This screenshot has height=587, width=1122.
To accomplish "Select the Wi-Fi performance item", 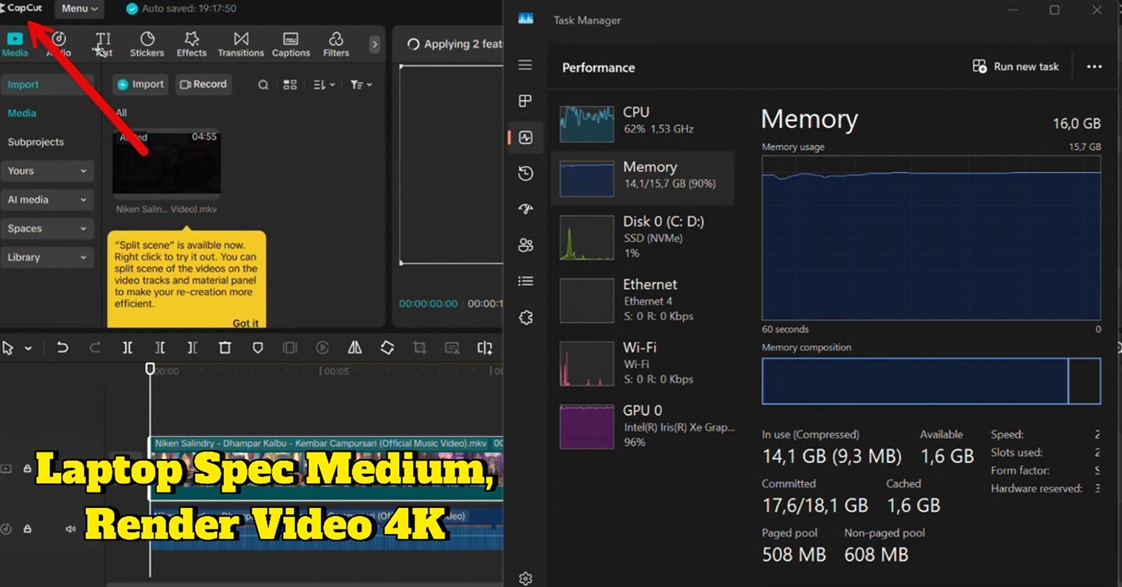I will pos(643,363).
